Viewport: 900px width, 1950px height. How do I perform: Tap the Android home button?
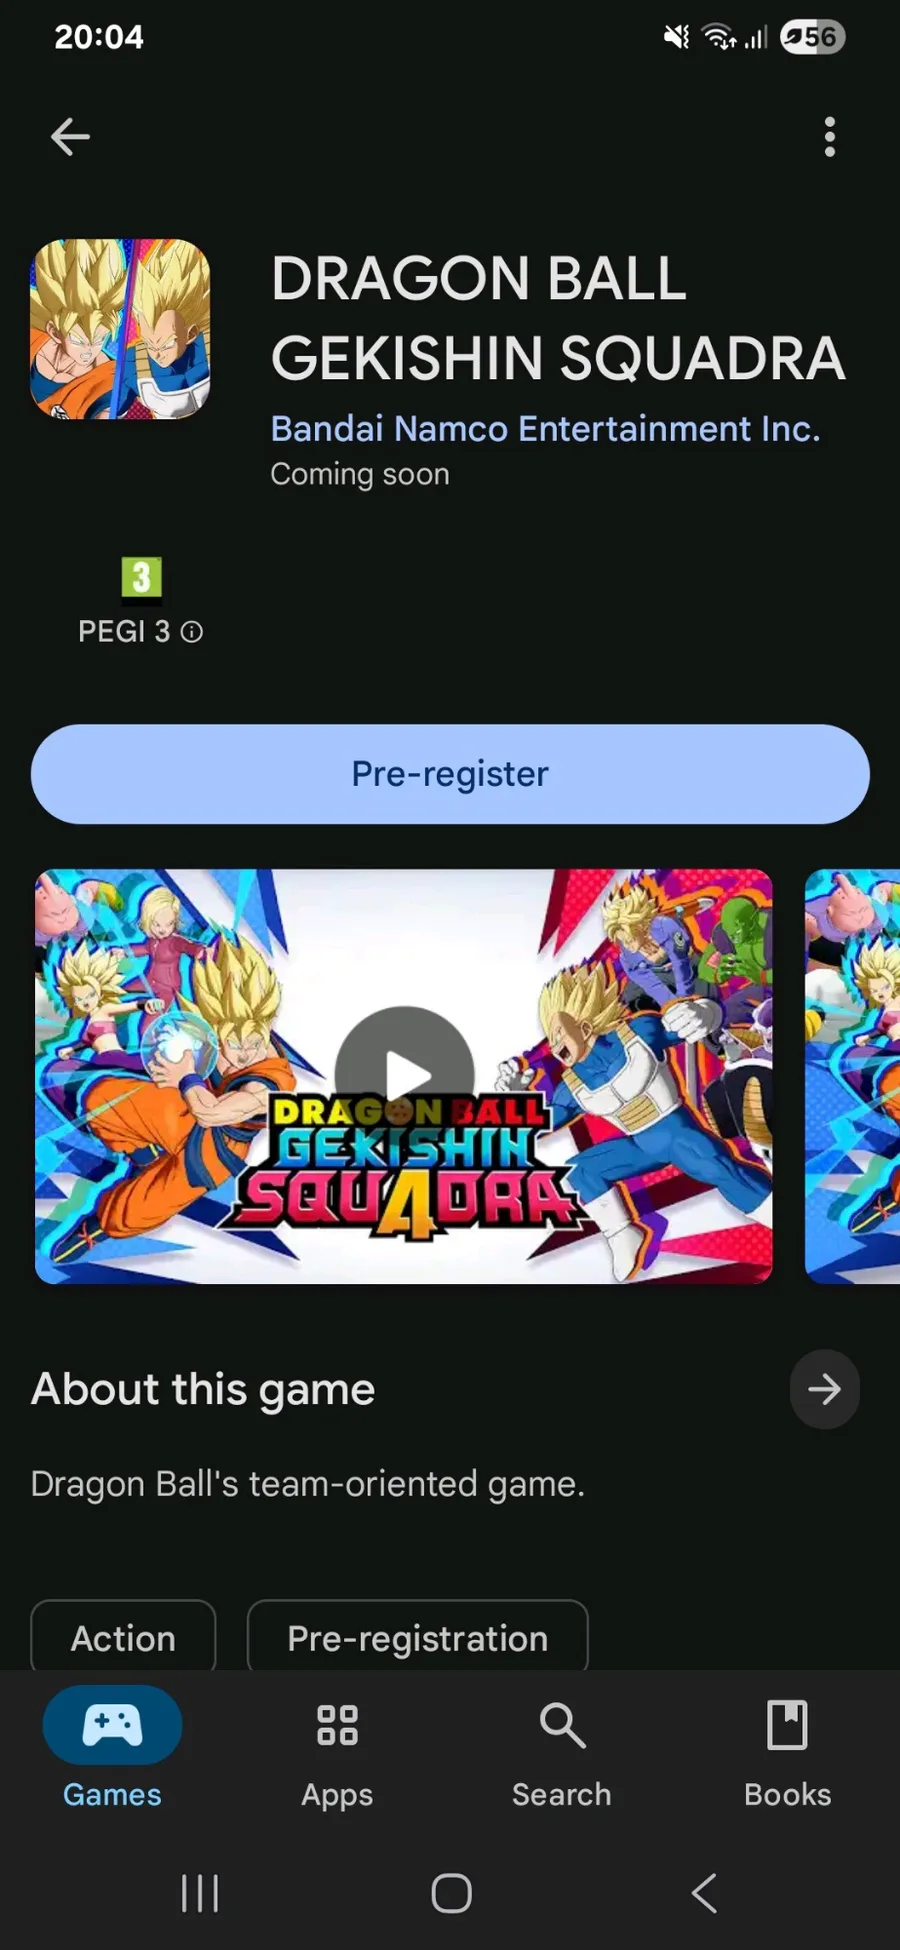(451, 1893)
